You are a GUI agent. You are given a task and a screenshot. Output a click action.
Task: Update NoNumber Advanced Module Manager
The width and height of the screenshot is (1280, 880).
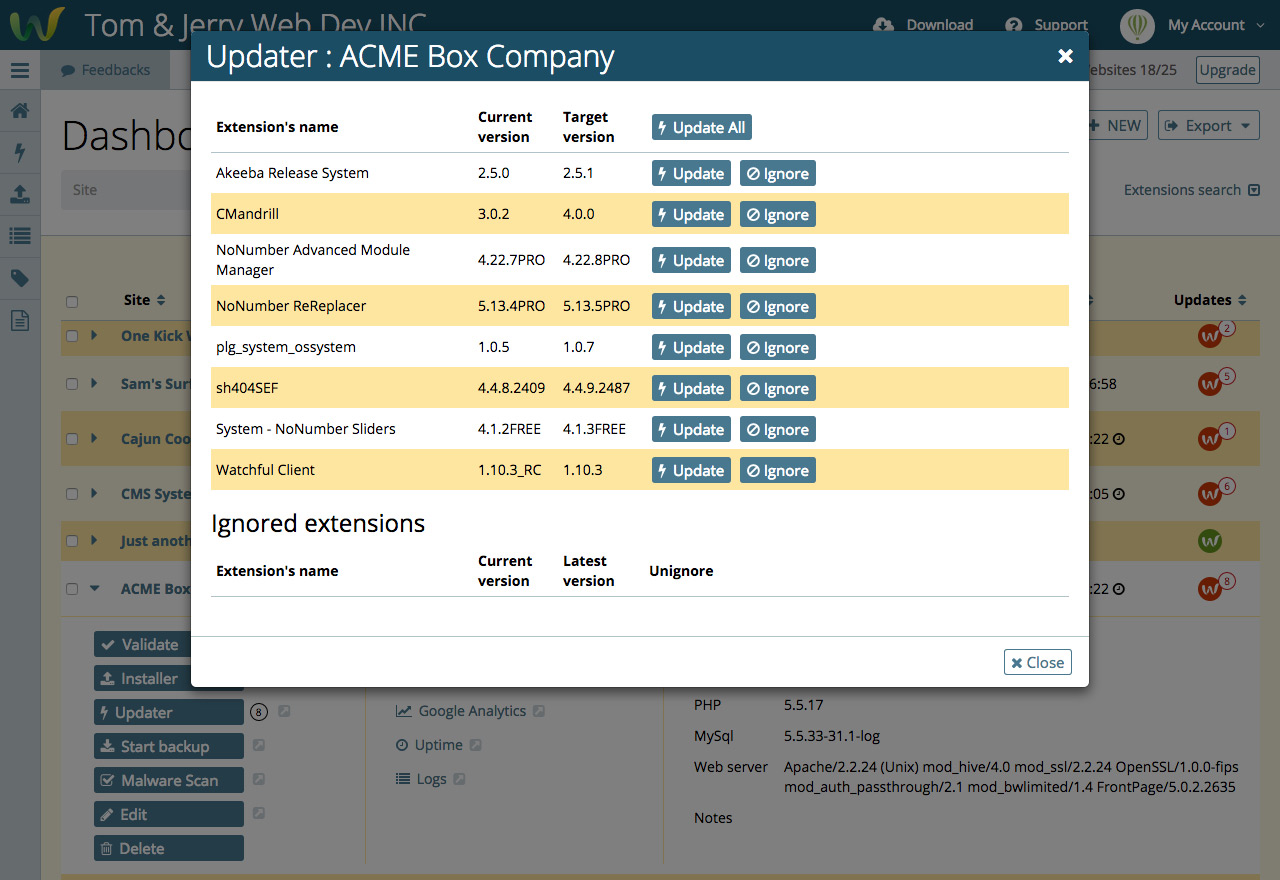(691, 260)
